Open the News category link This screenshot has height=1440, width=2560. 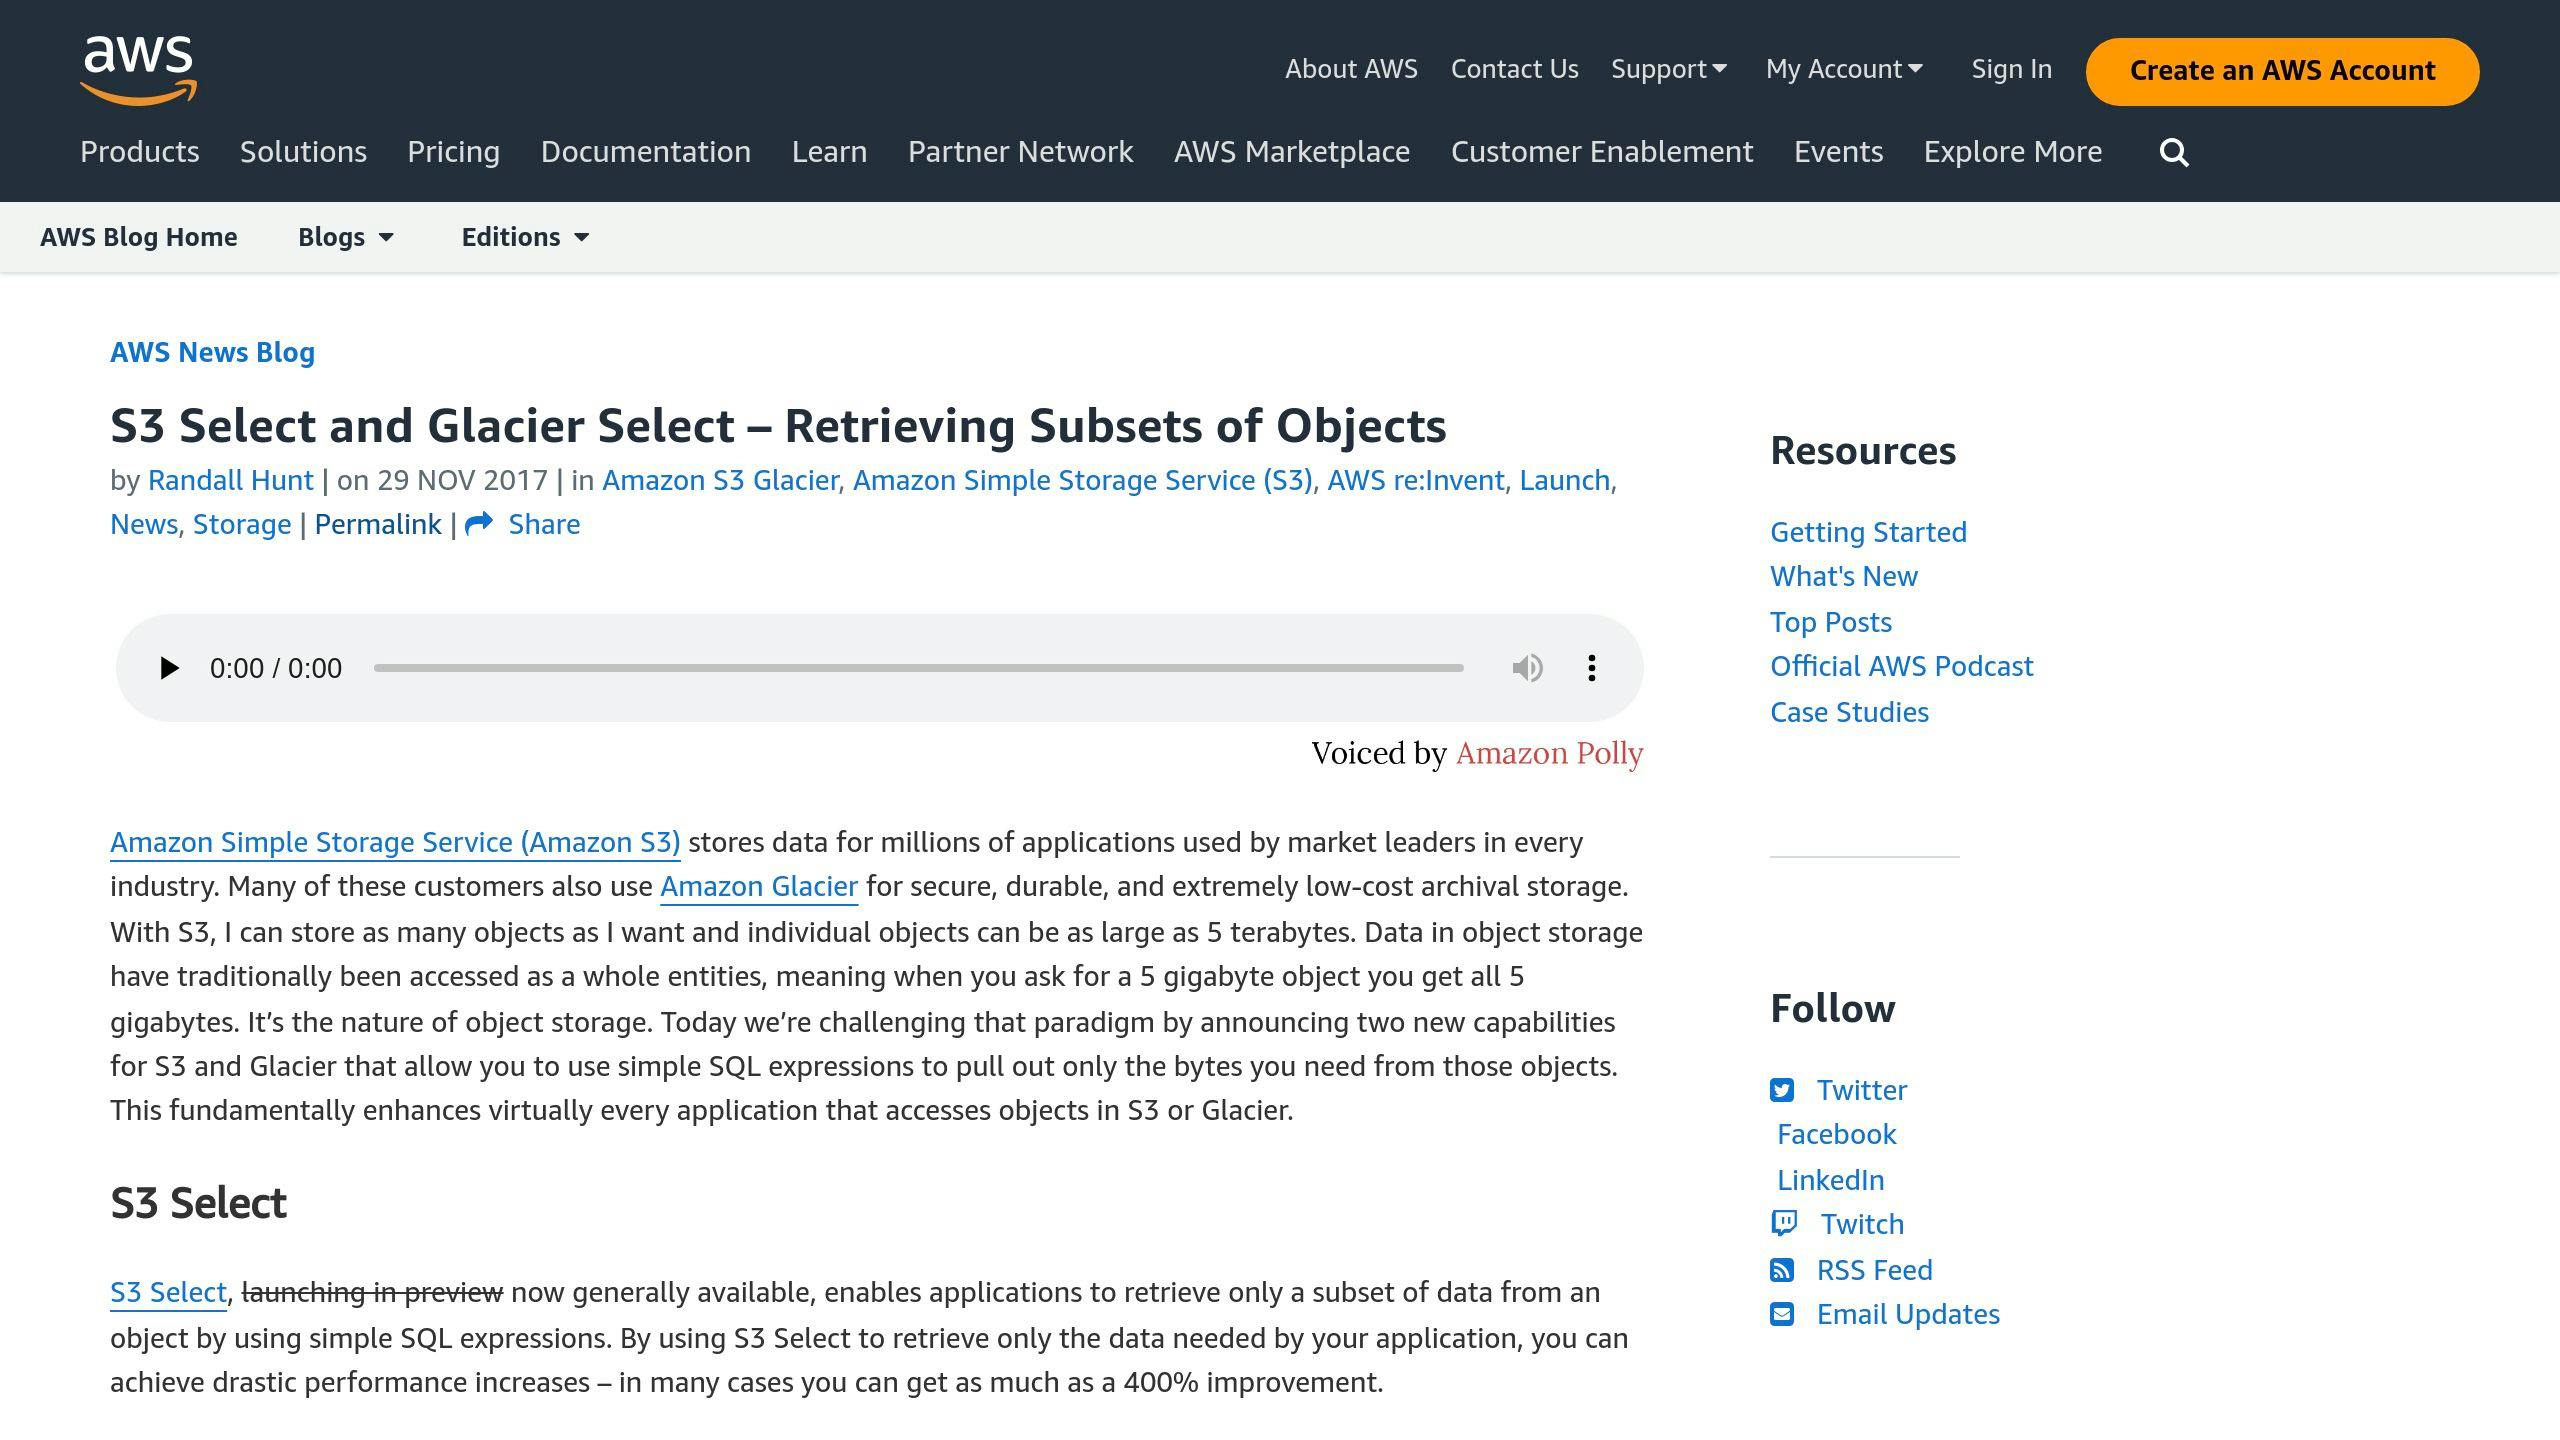pyautogui.click(x=144, y=524)
